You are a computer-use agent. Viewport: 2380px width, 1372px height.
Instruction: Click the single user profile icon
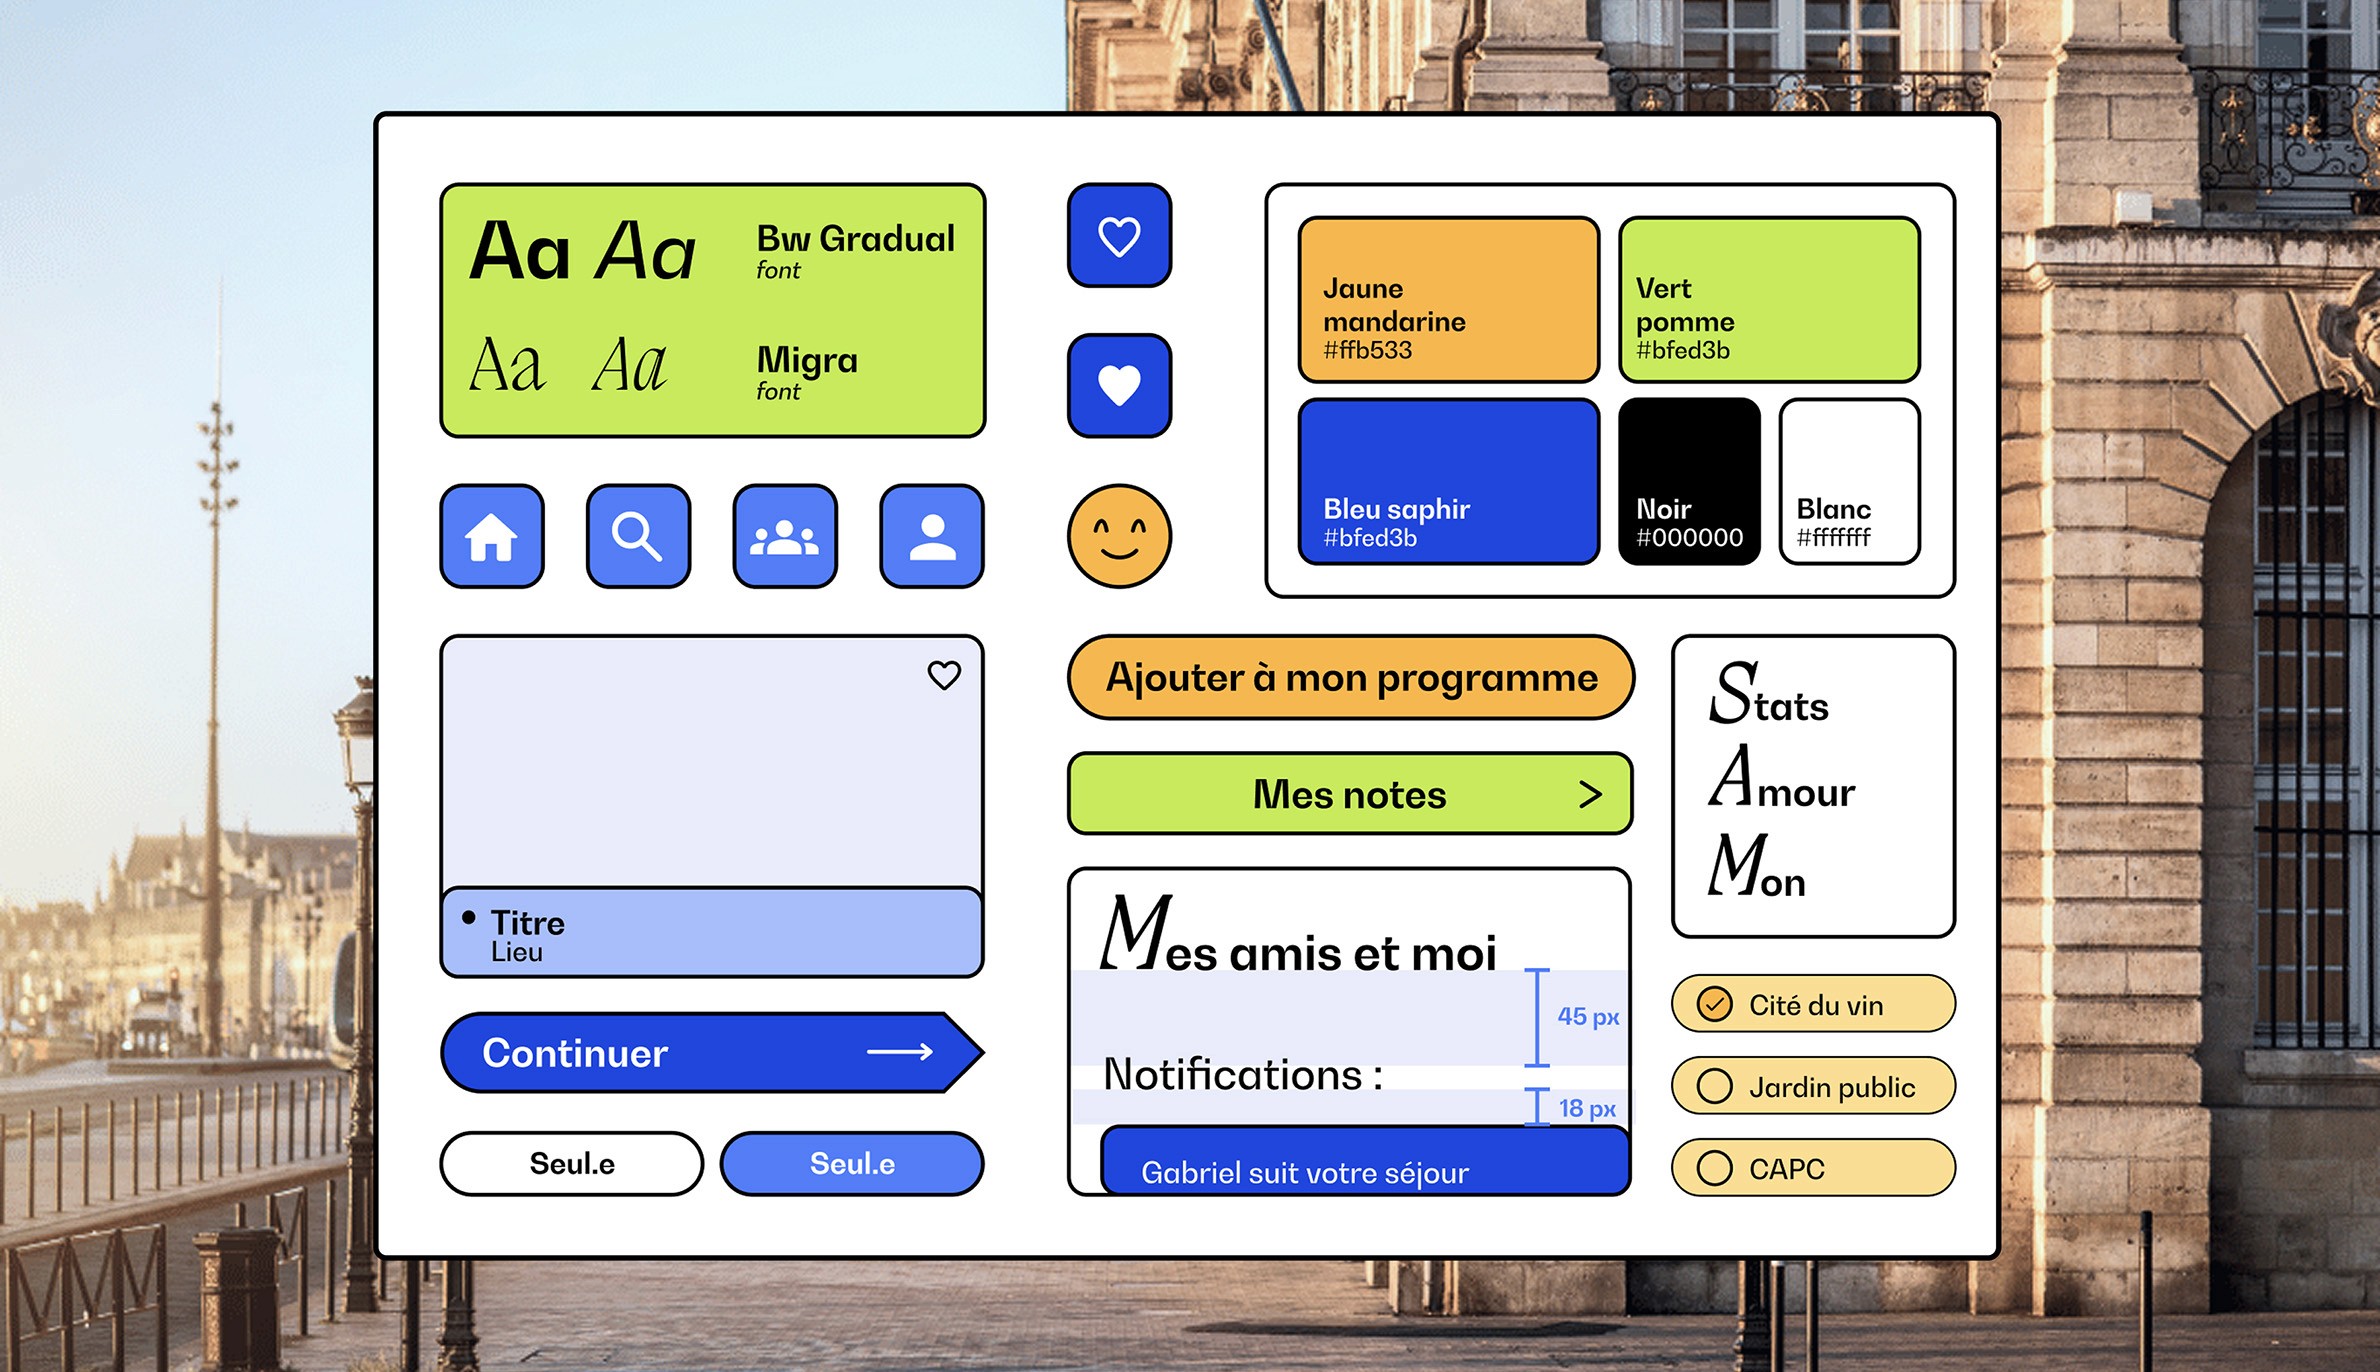pyautogui.click(x=932, y=536)
